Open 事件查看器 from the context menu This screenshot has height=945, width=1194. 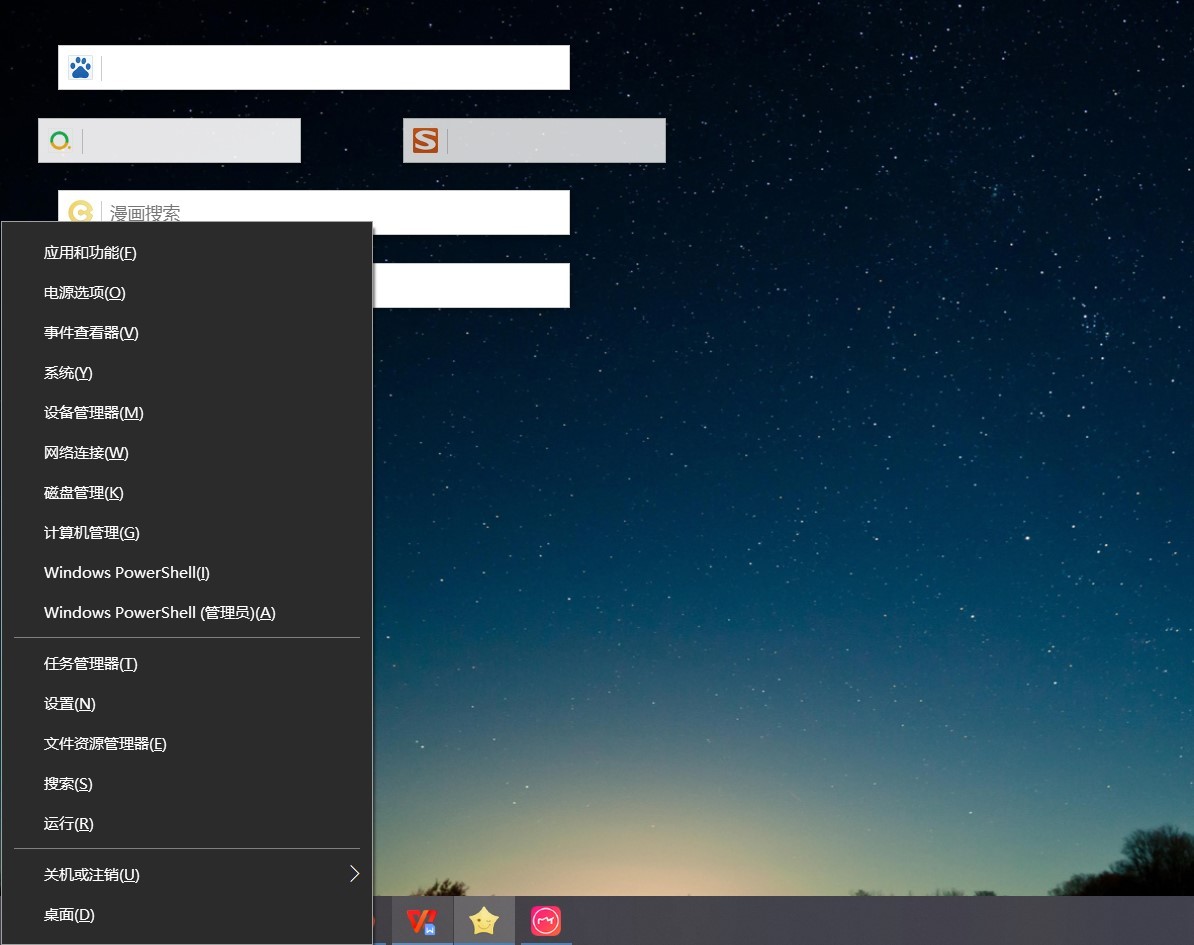91,333
